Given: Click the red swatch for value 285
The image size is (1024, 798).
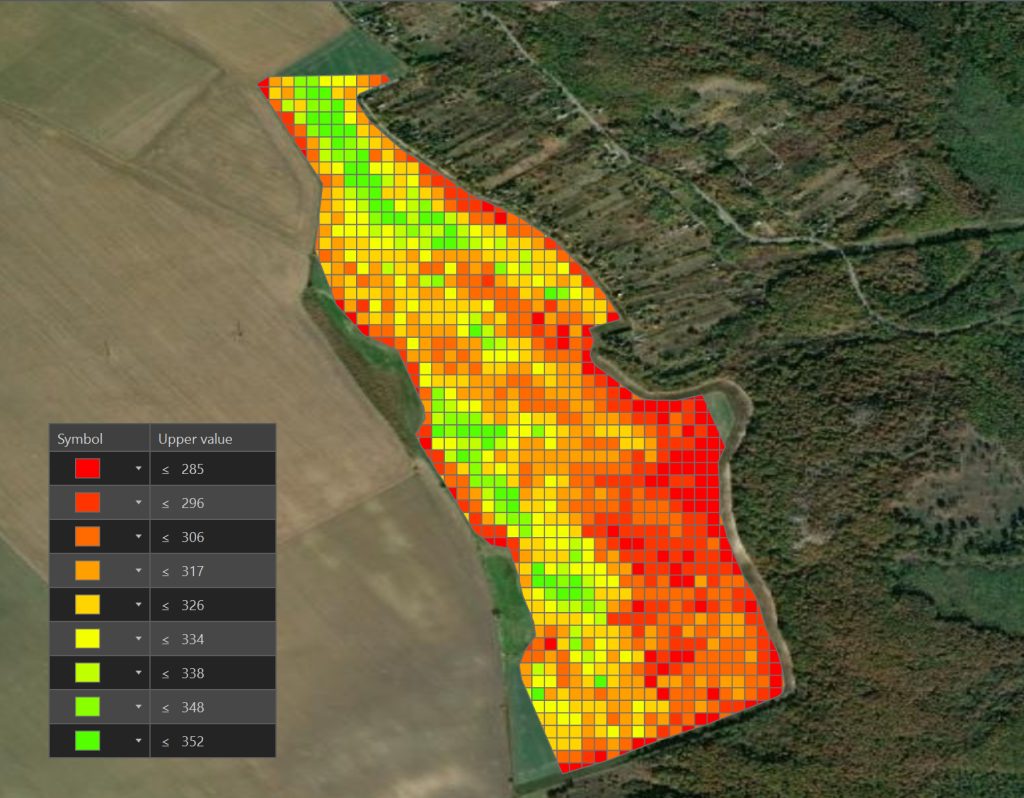Looking at the screenshot, I should coord(88,468).
